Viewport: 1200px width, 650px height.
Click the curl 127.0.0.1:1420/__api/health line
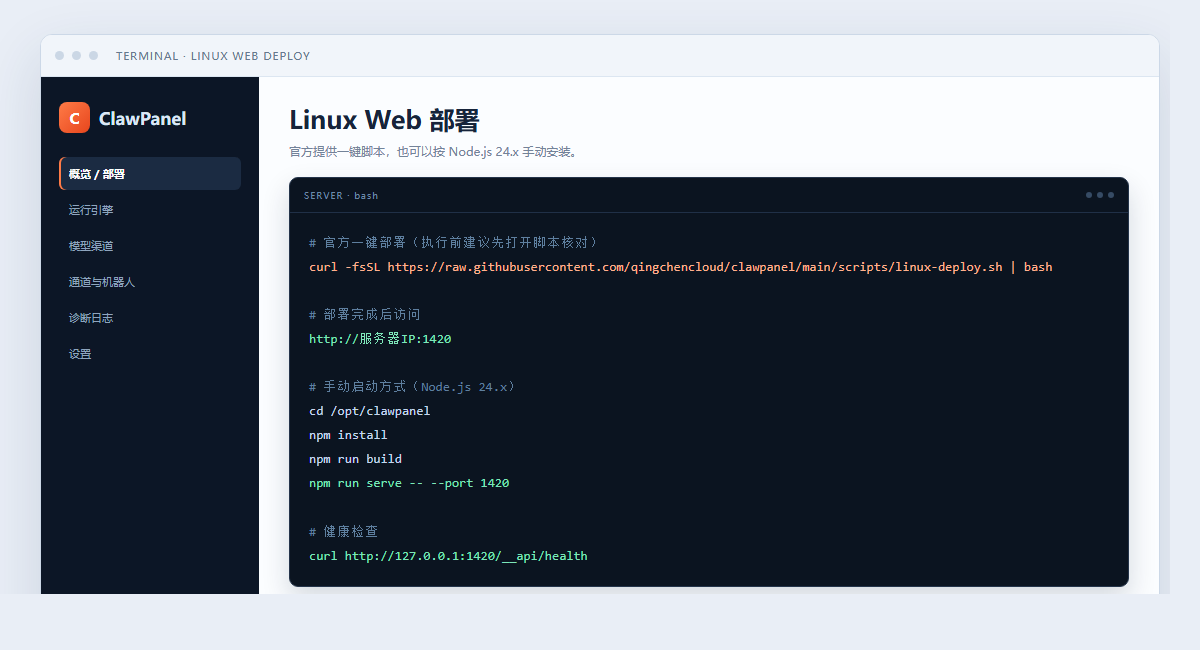pyautogui.click(x=449, y=555)
